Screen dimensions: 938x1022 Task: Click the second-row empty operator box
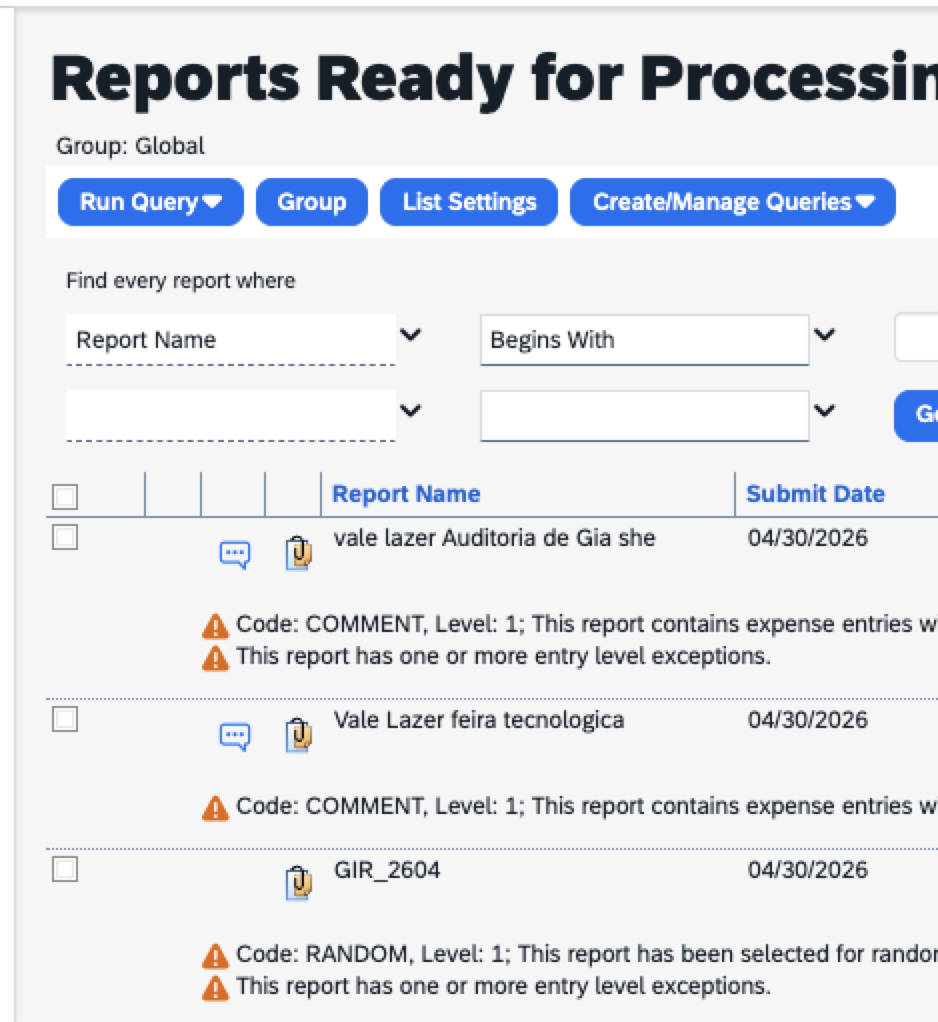click(x=645, y=416)
